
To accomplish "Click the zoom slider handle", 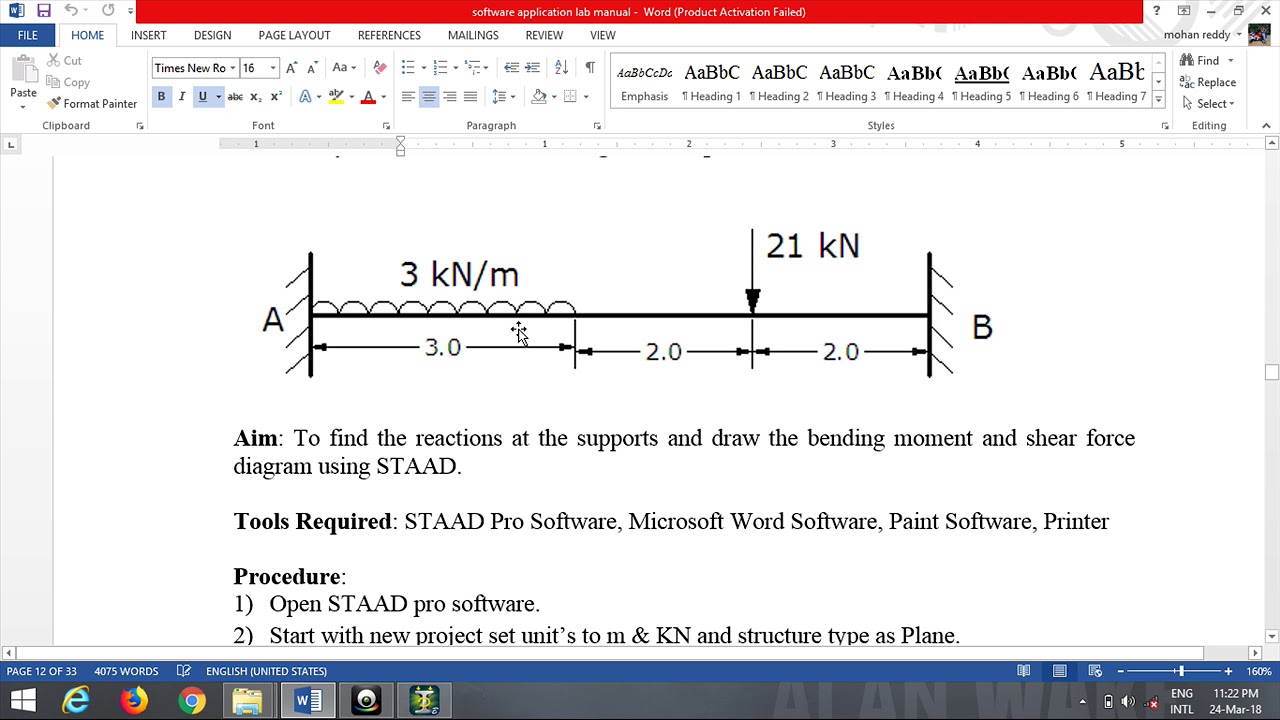I will [x=1181, y=671].
